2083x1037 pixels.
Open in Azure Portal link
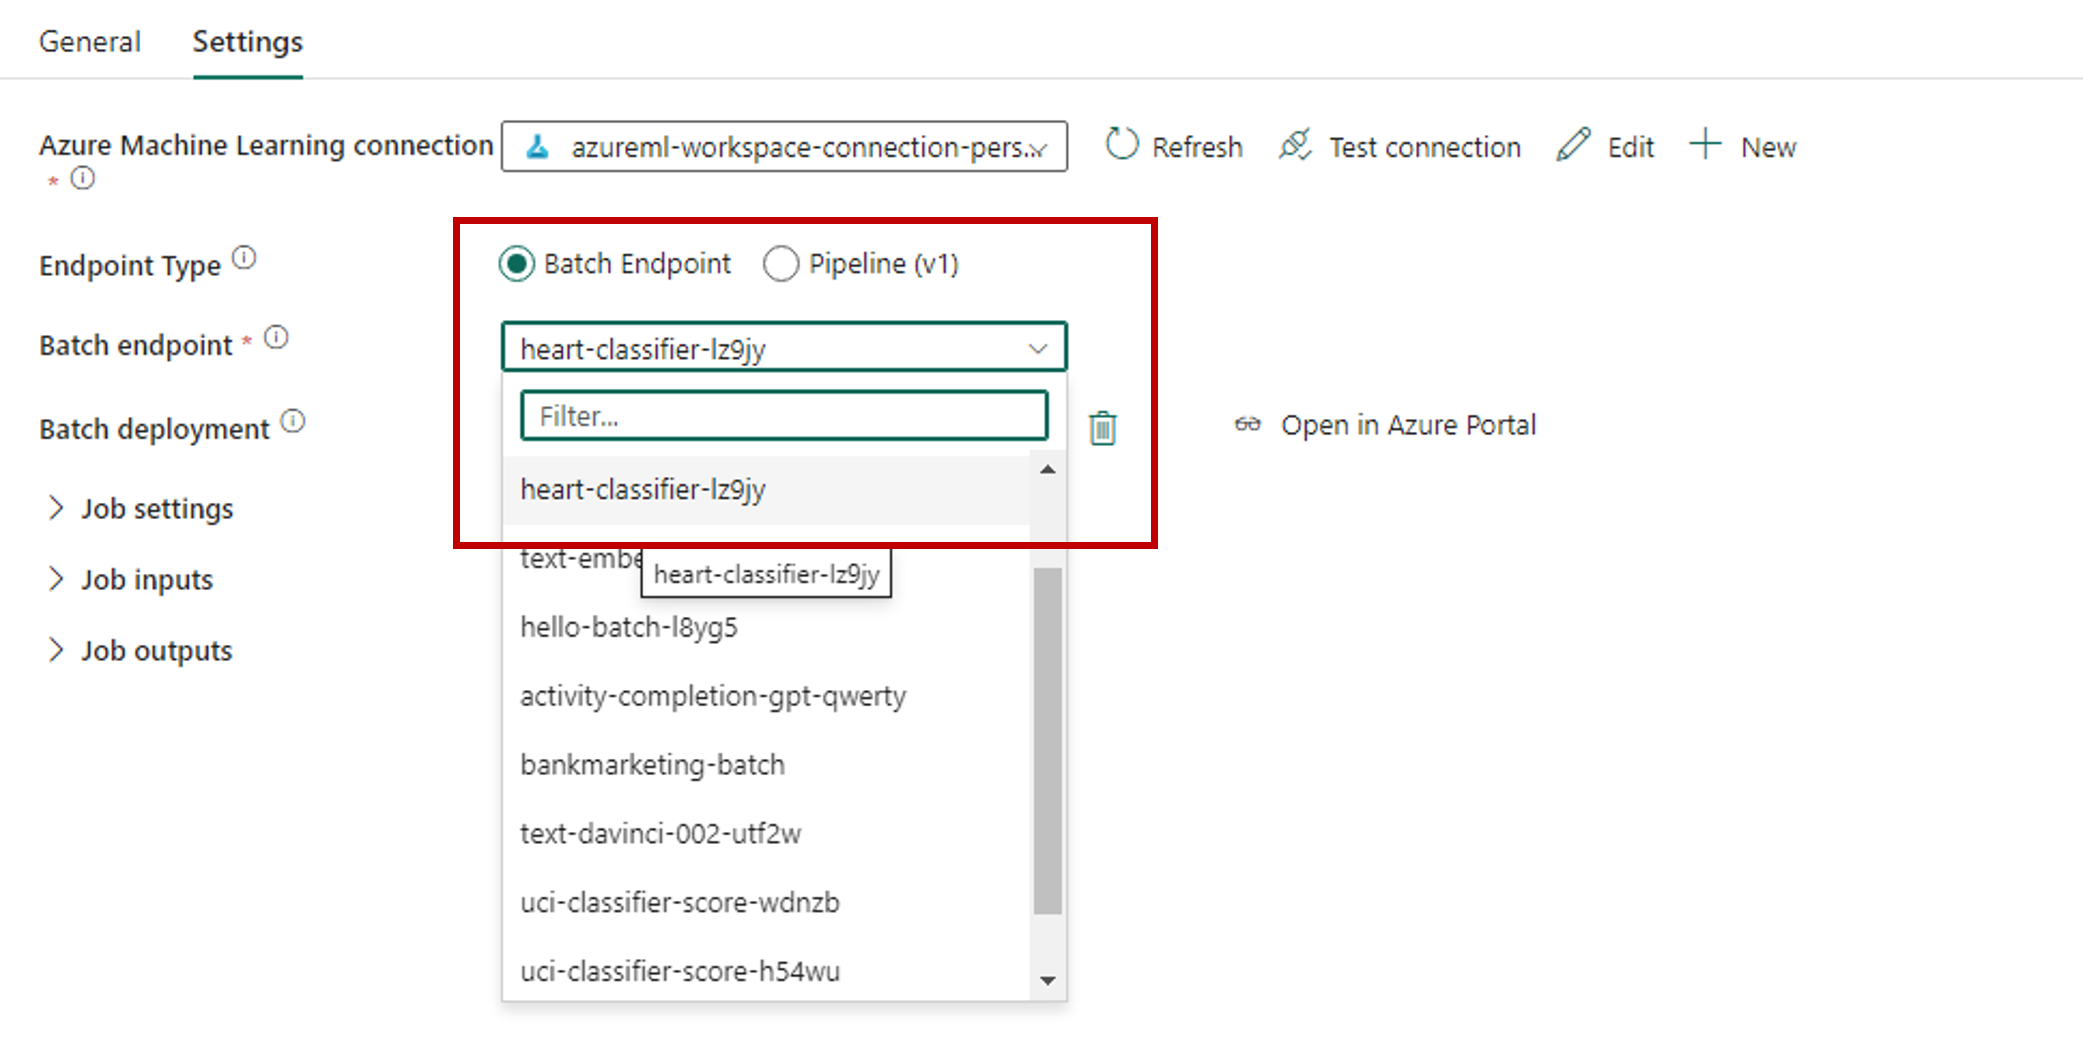pos(1408,425)
